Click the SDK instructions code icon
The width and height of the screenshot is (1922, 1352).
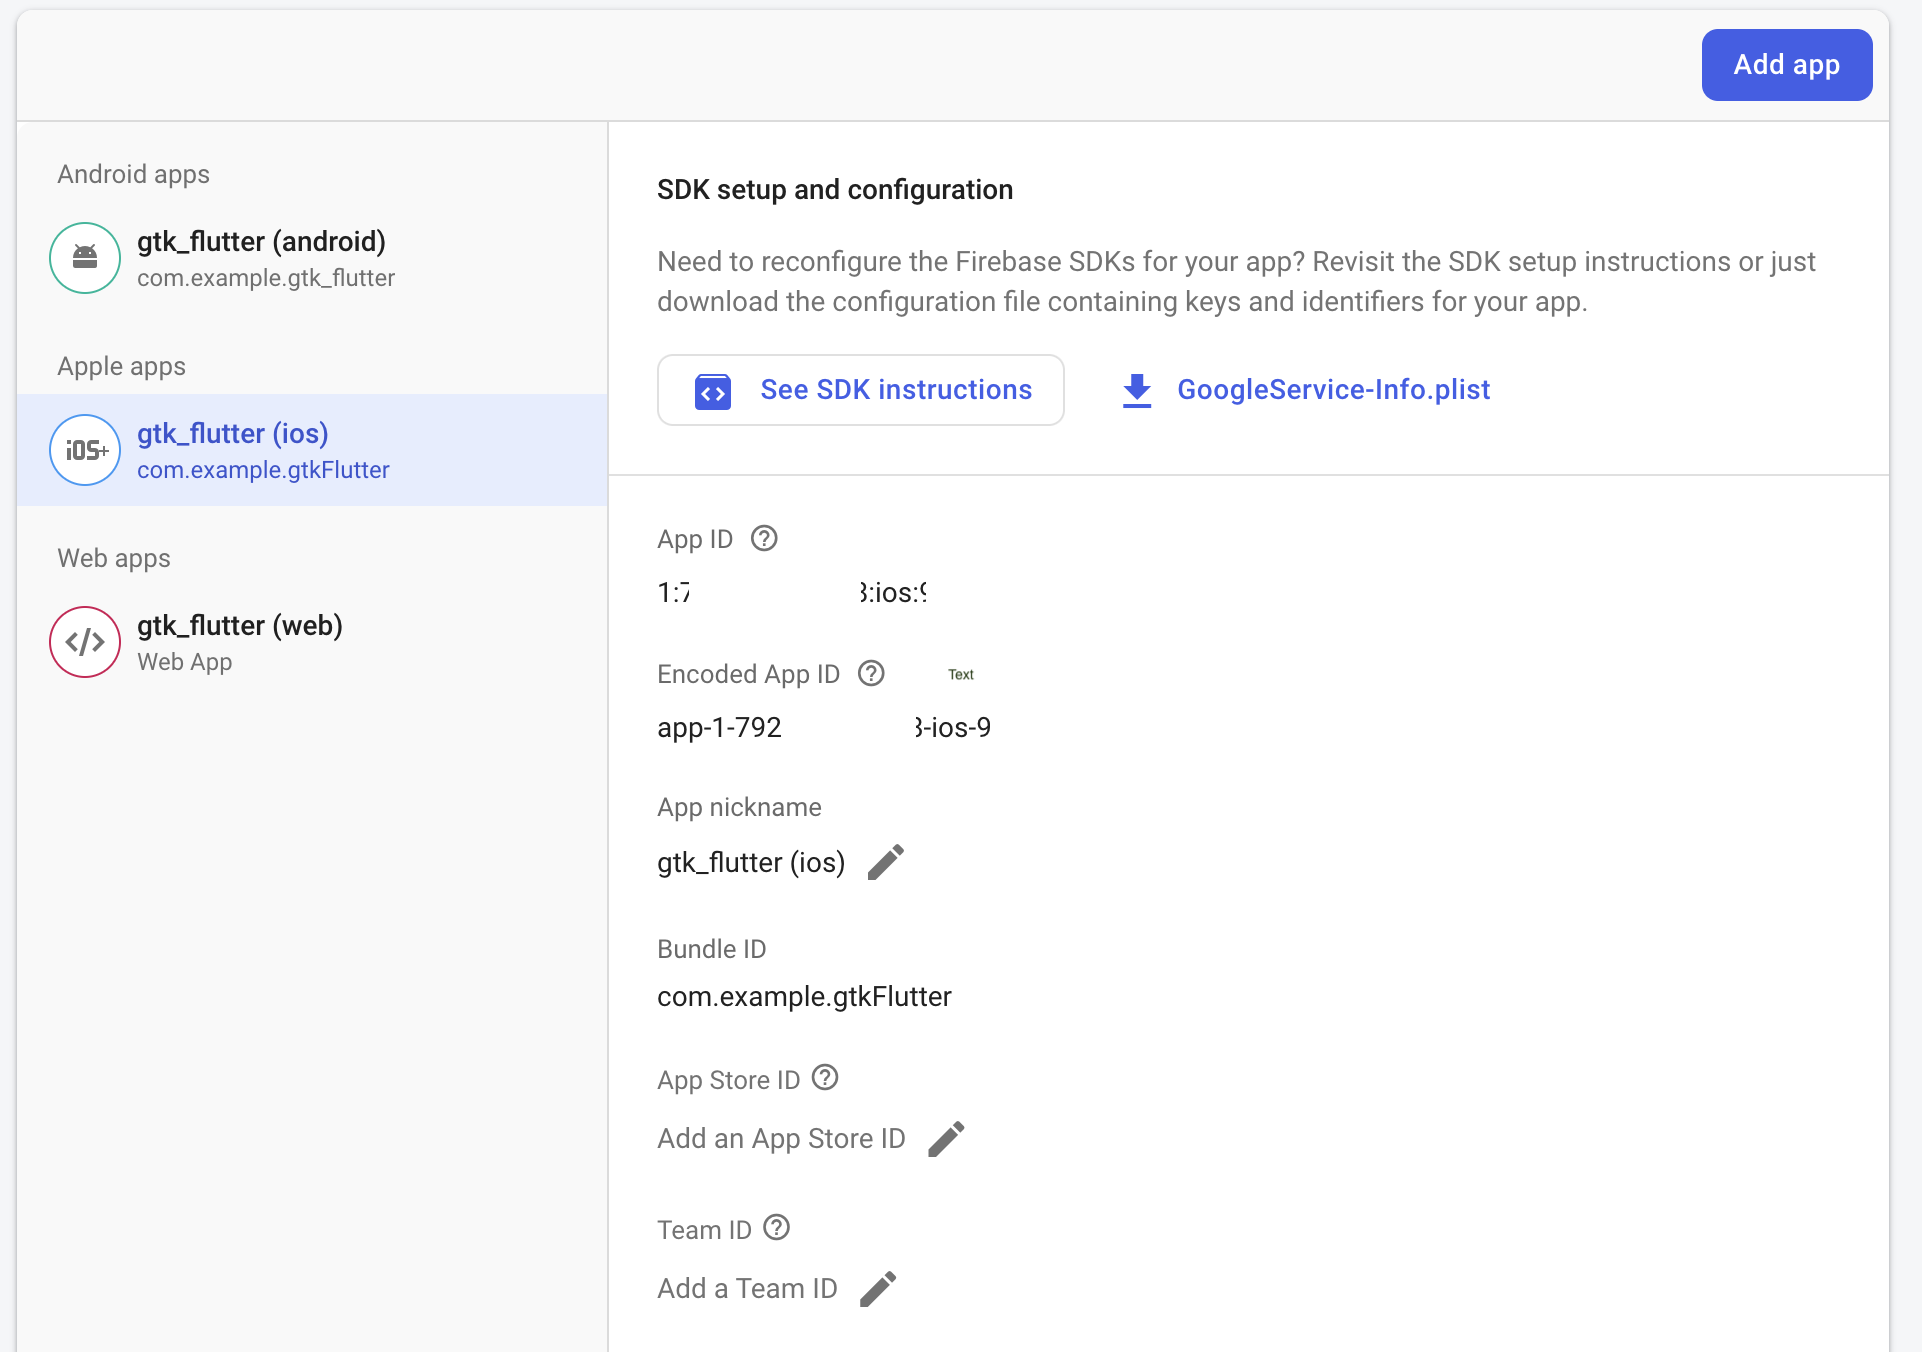point(713,391)
